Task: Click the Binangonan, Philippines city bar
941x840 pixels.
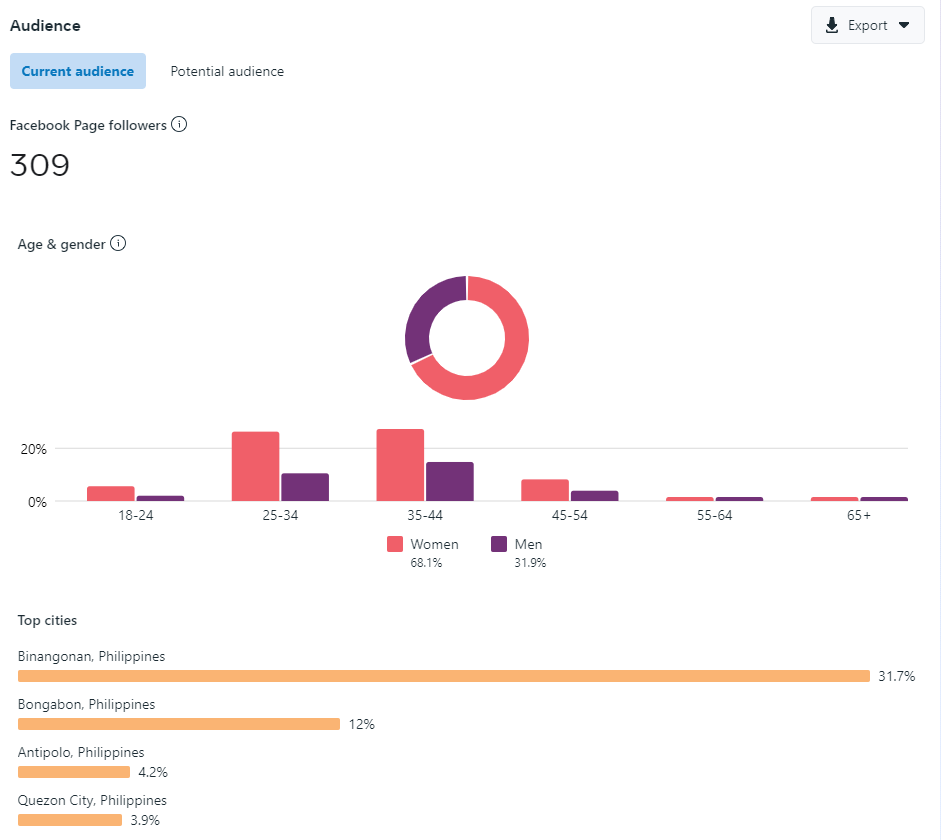Action: (x=444, y=676)
